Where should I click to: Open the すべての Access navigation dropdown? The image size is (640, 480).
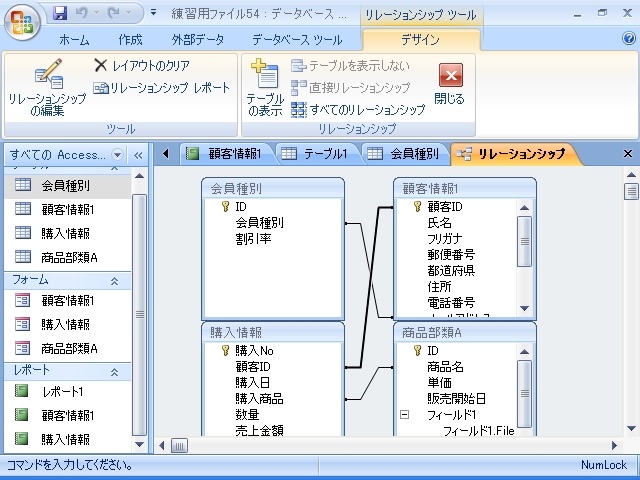pyautogui.click(x=118, y=155)
